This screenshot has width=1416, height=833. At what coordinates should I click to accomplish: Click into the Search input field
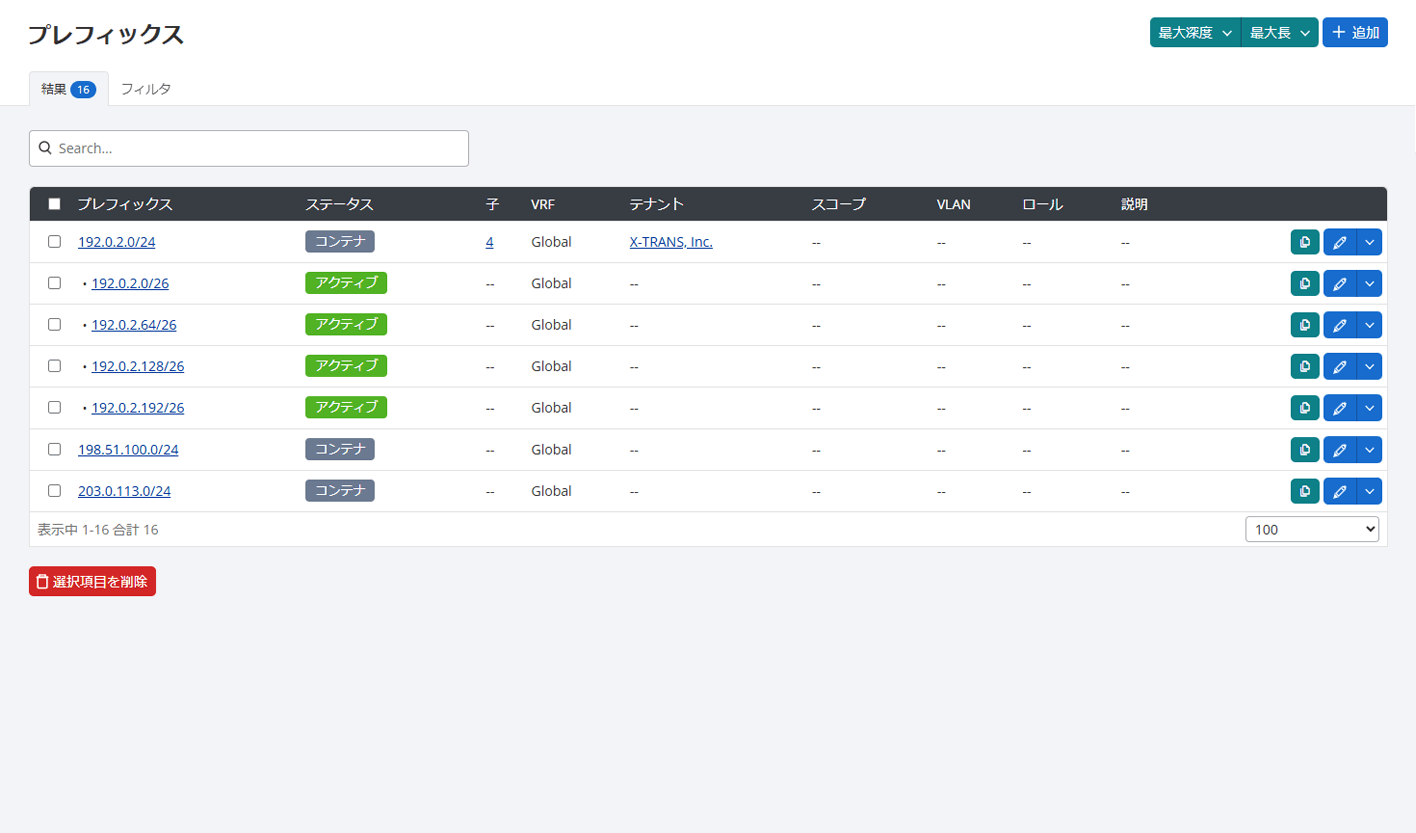[x=249, y=148]
